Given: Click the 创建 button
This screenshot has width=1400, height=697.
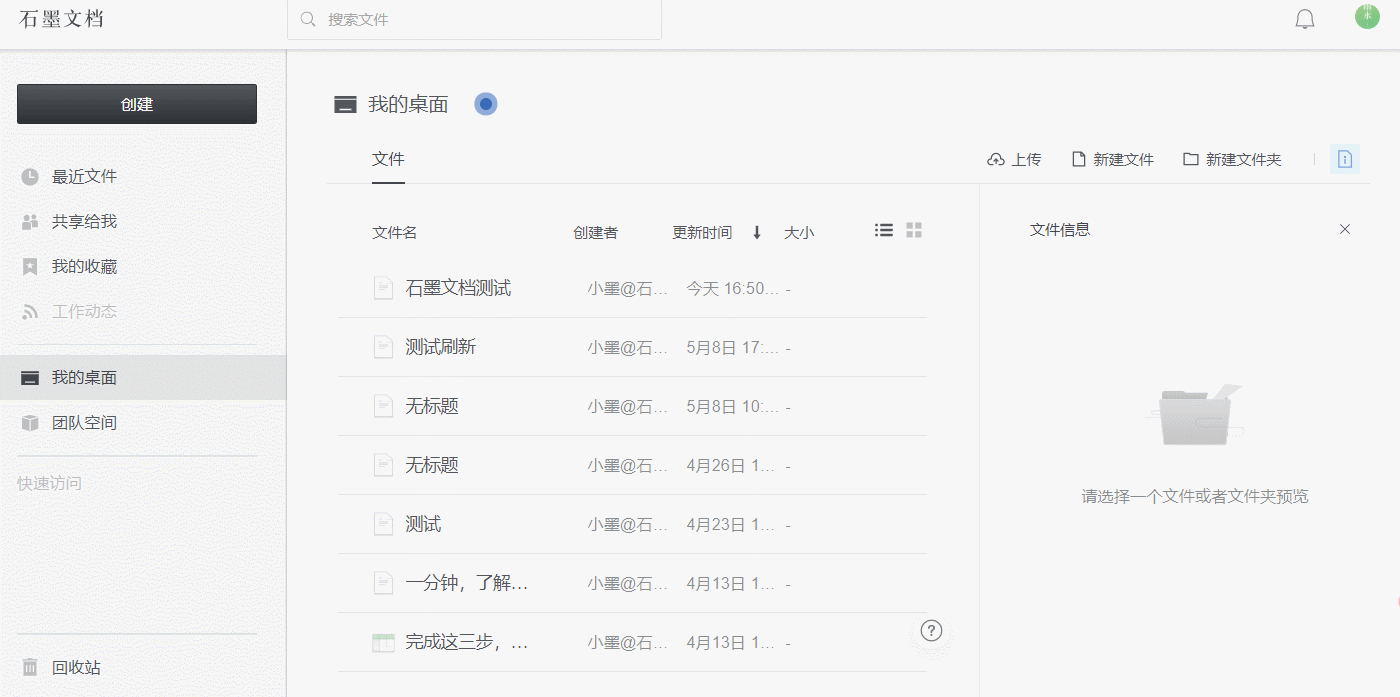Looking at the screenshot, I should pyautogui.click(x=137, y=104).
